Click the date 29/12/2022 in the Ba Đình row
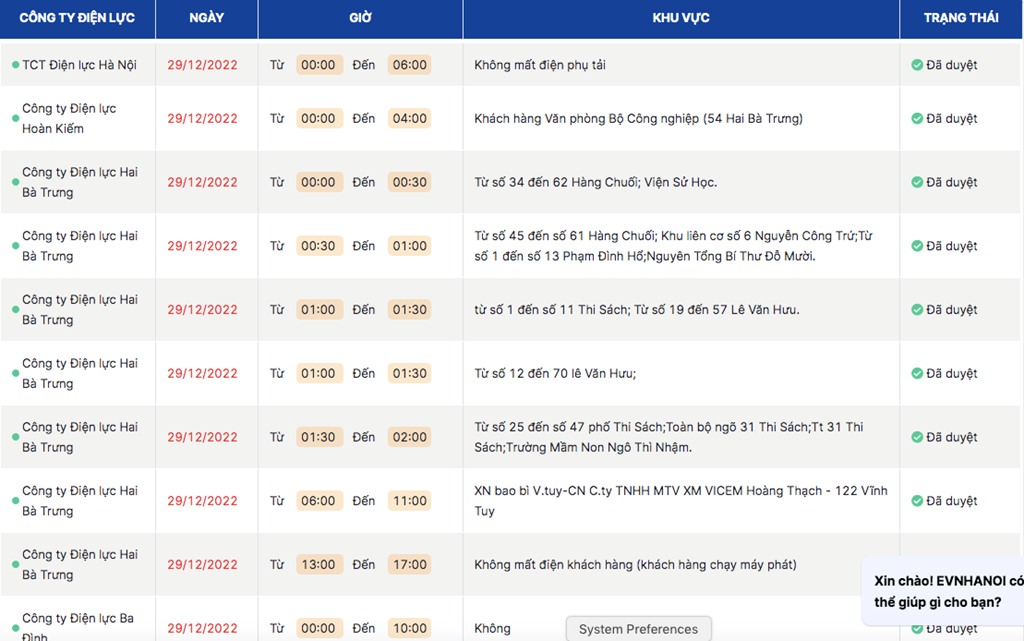This screenshot has width=1024, height=641. pyautogui.click(x=202, y=628)
